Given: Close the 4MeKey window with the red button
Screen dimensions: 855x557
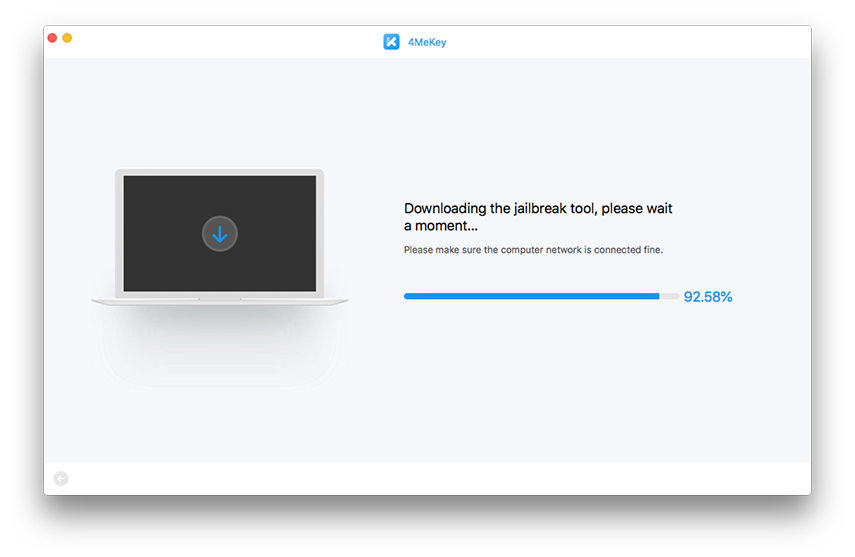Looking at the screenshot, I should coord(52,38).
